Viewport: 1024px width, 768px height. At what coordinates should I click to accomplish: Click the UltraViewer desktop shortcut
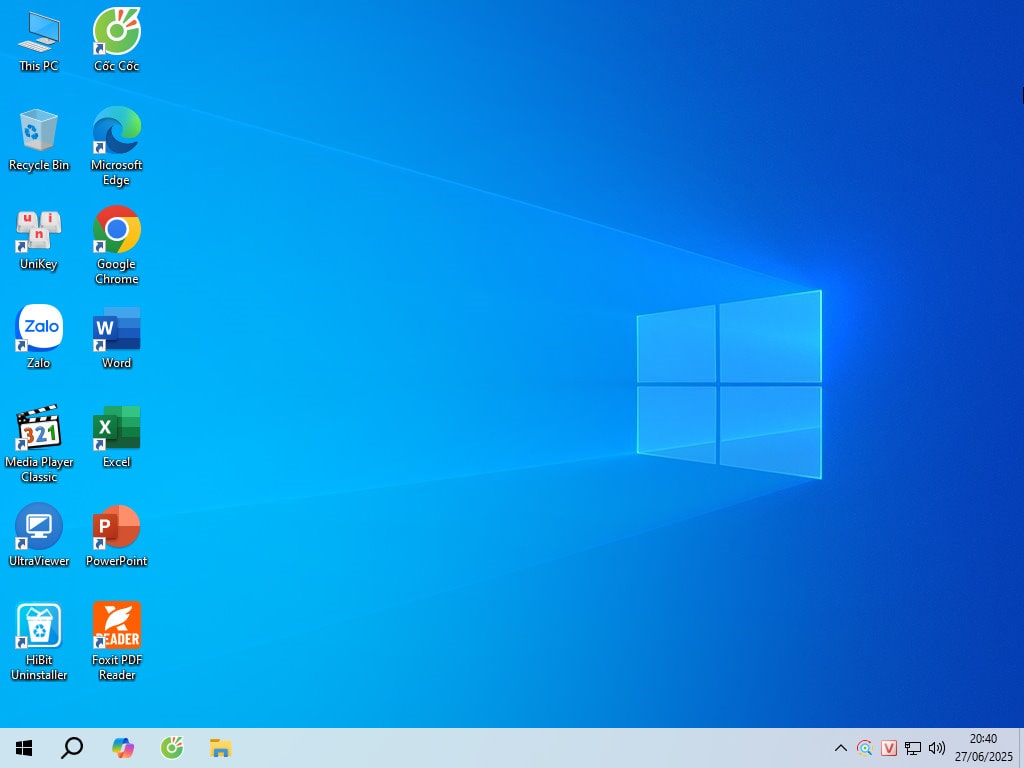[x=39, y=528]
